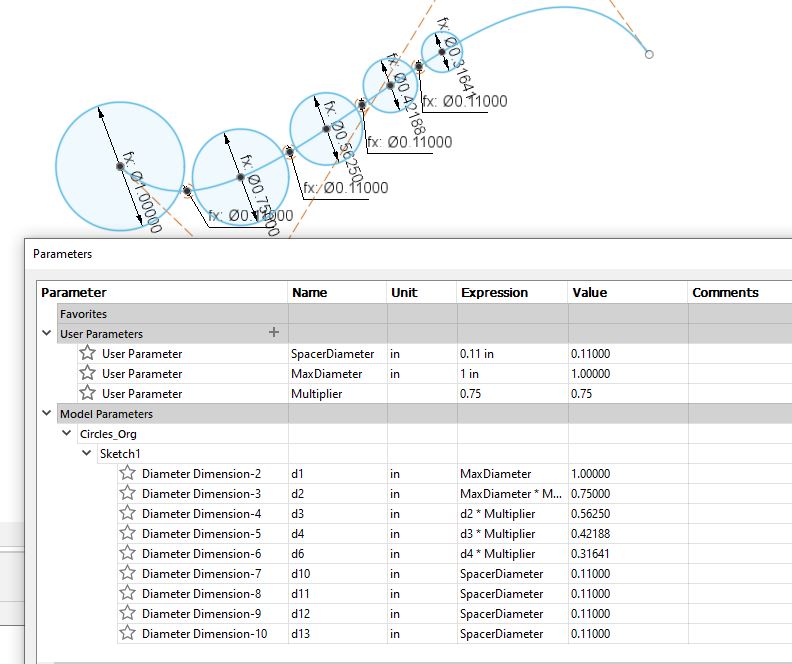Screen dimensions: 792x664
Task: Click the Unit column header
Action: (404, 293)
